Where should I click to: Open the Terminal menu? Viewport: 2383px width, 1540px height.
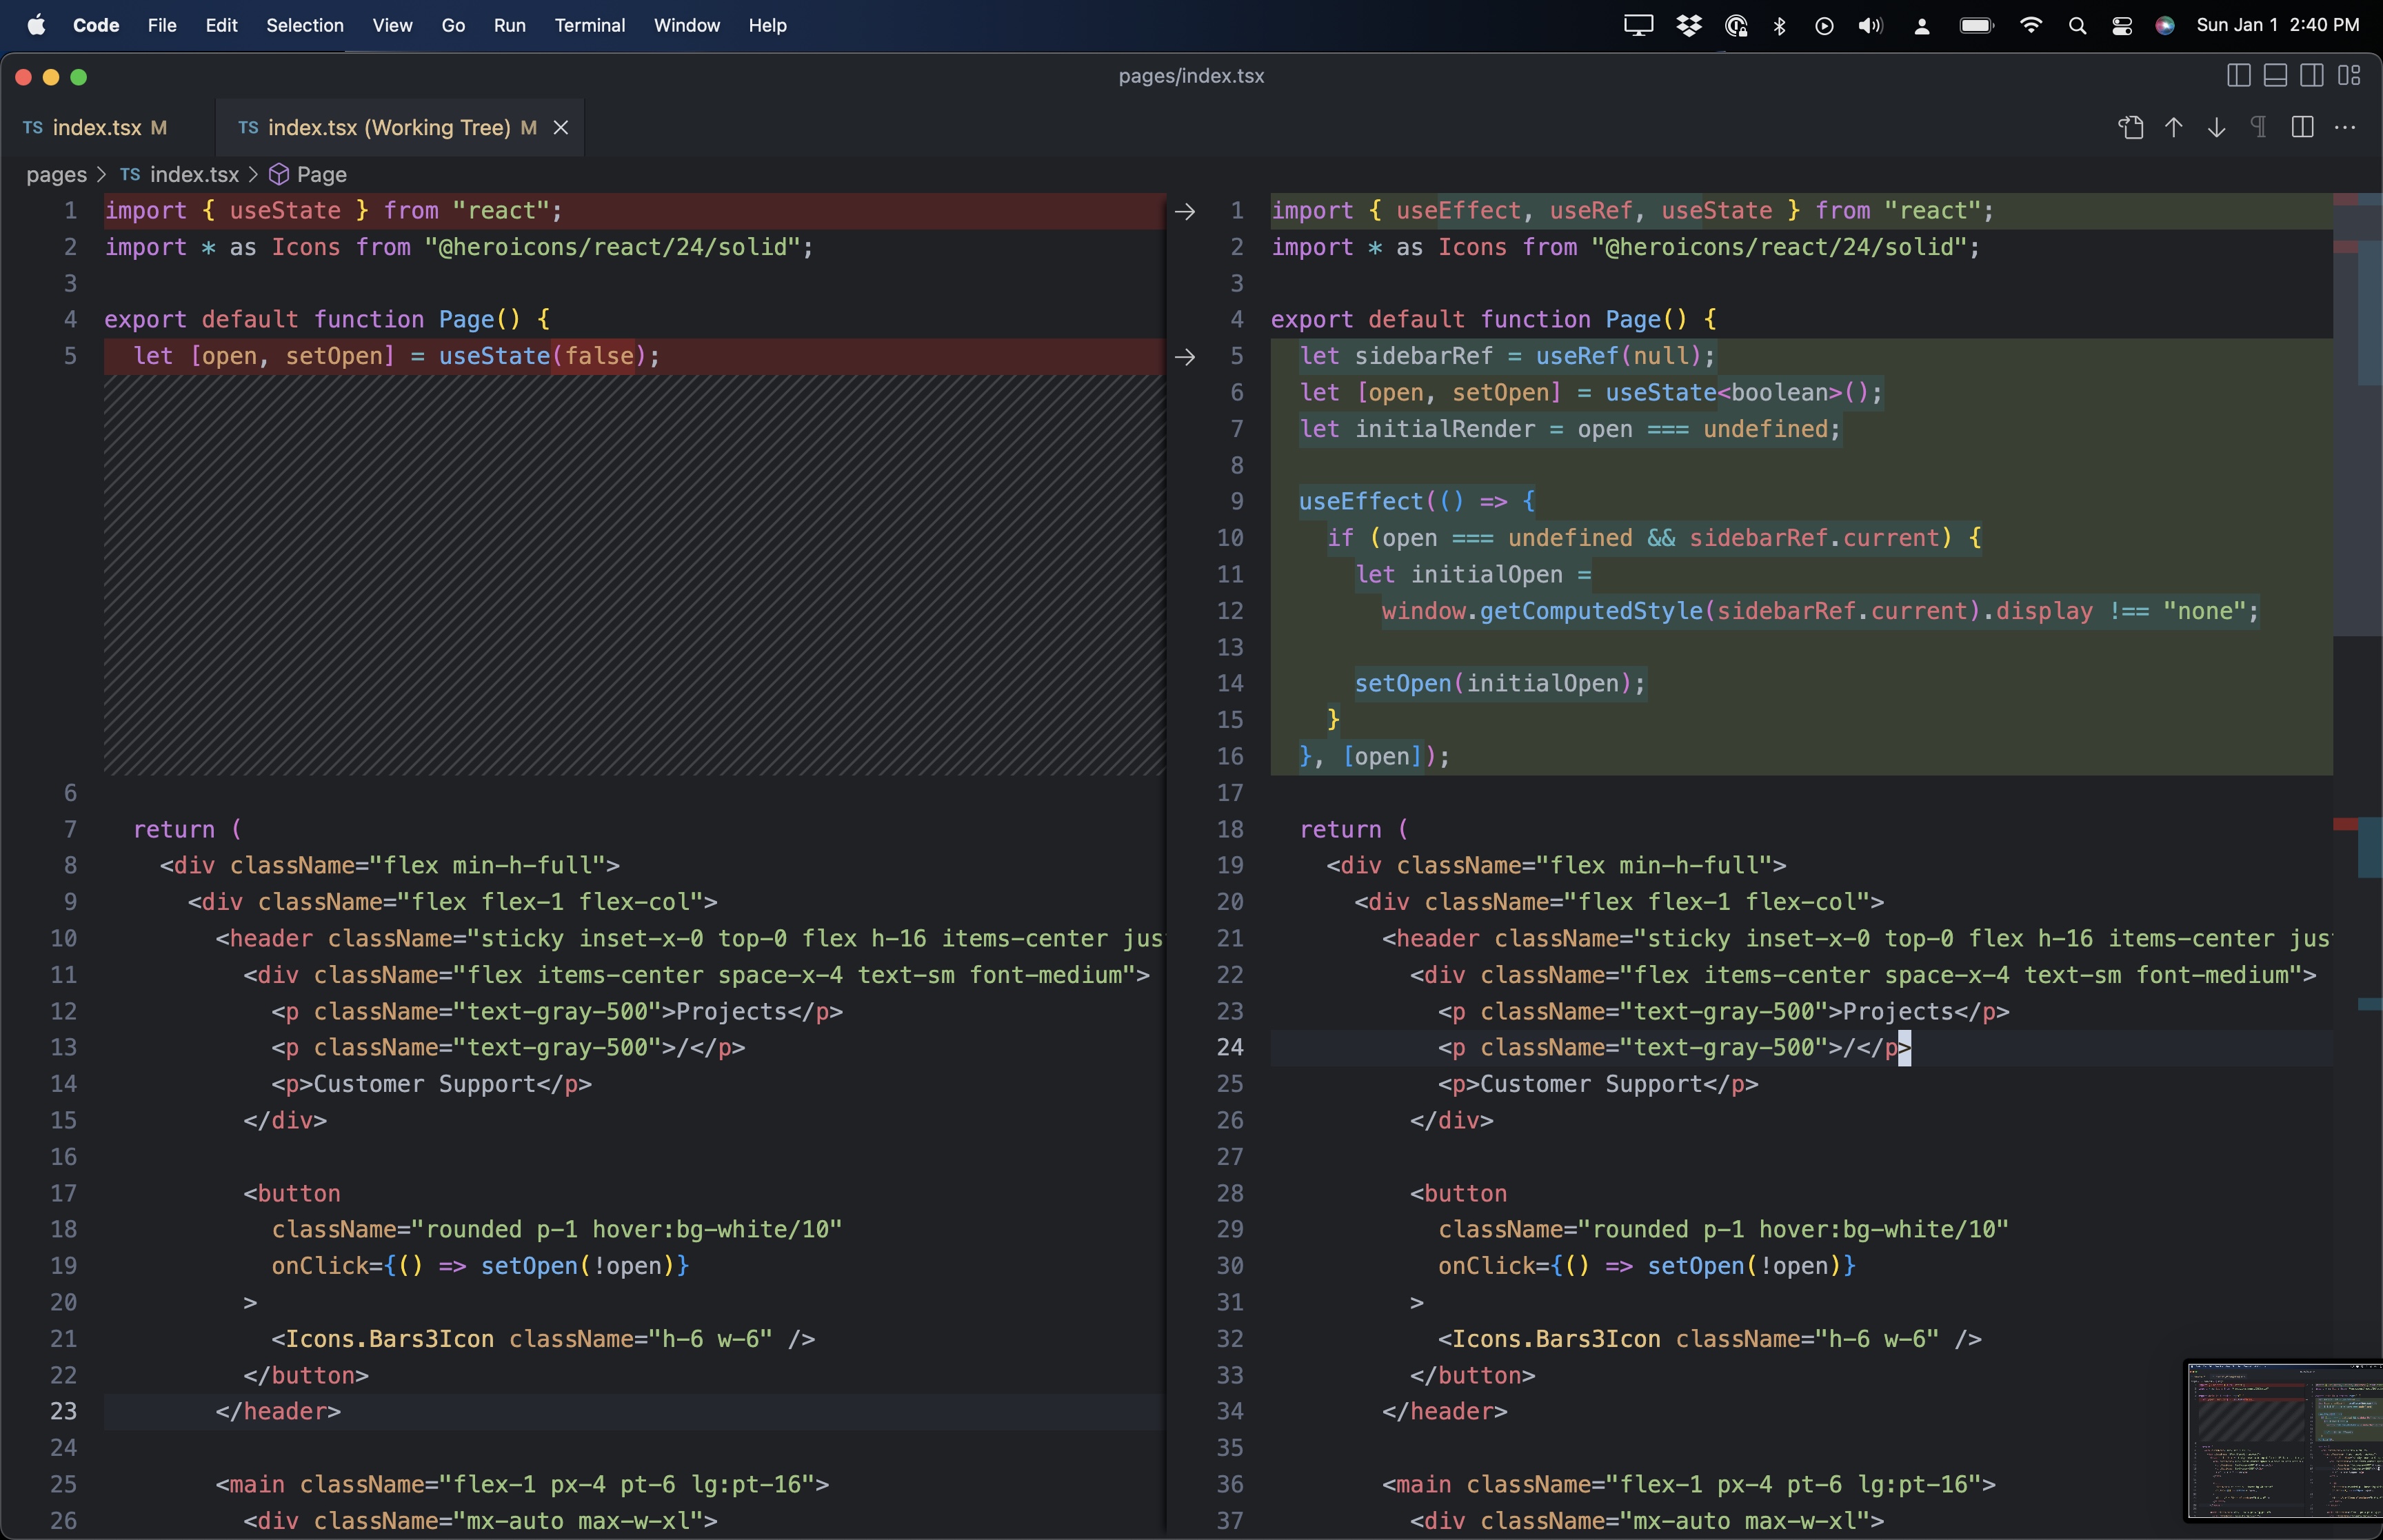[x=590, y=25]
